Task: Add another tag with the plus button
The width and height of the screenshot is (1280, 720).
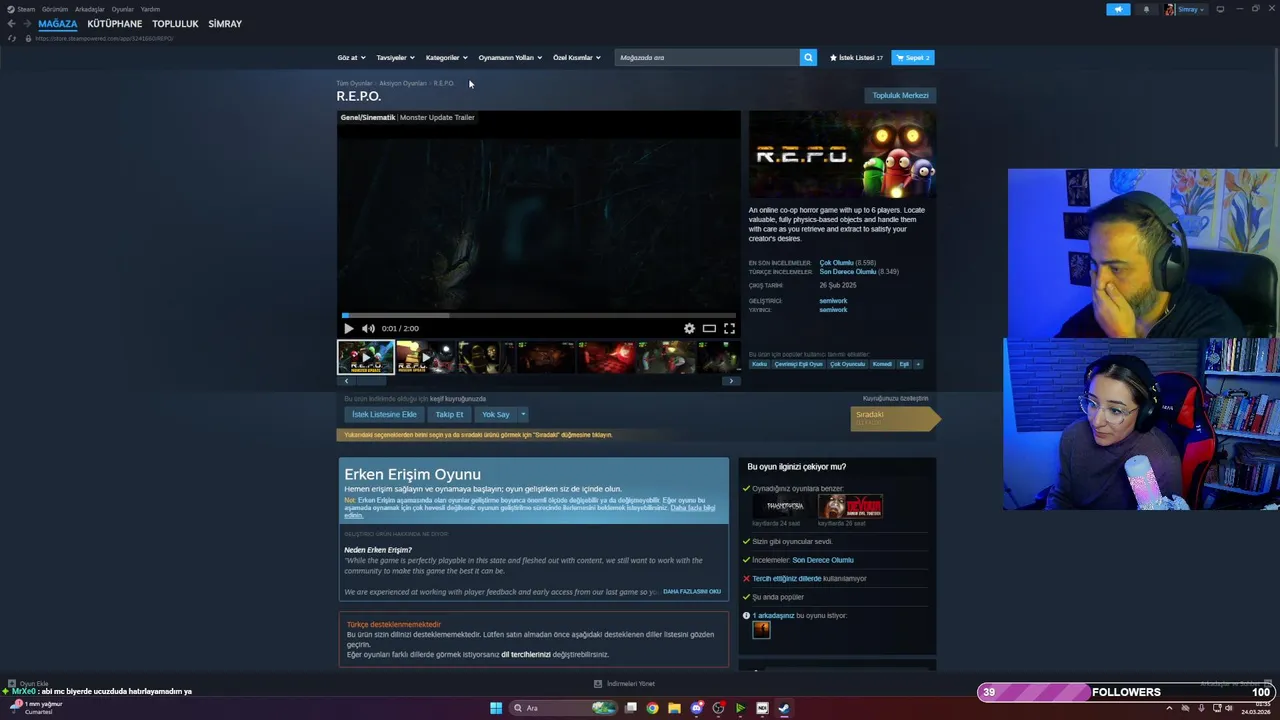Action: click(918, 364)
